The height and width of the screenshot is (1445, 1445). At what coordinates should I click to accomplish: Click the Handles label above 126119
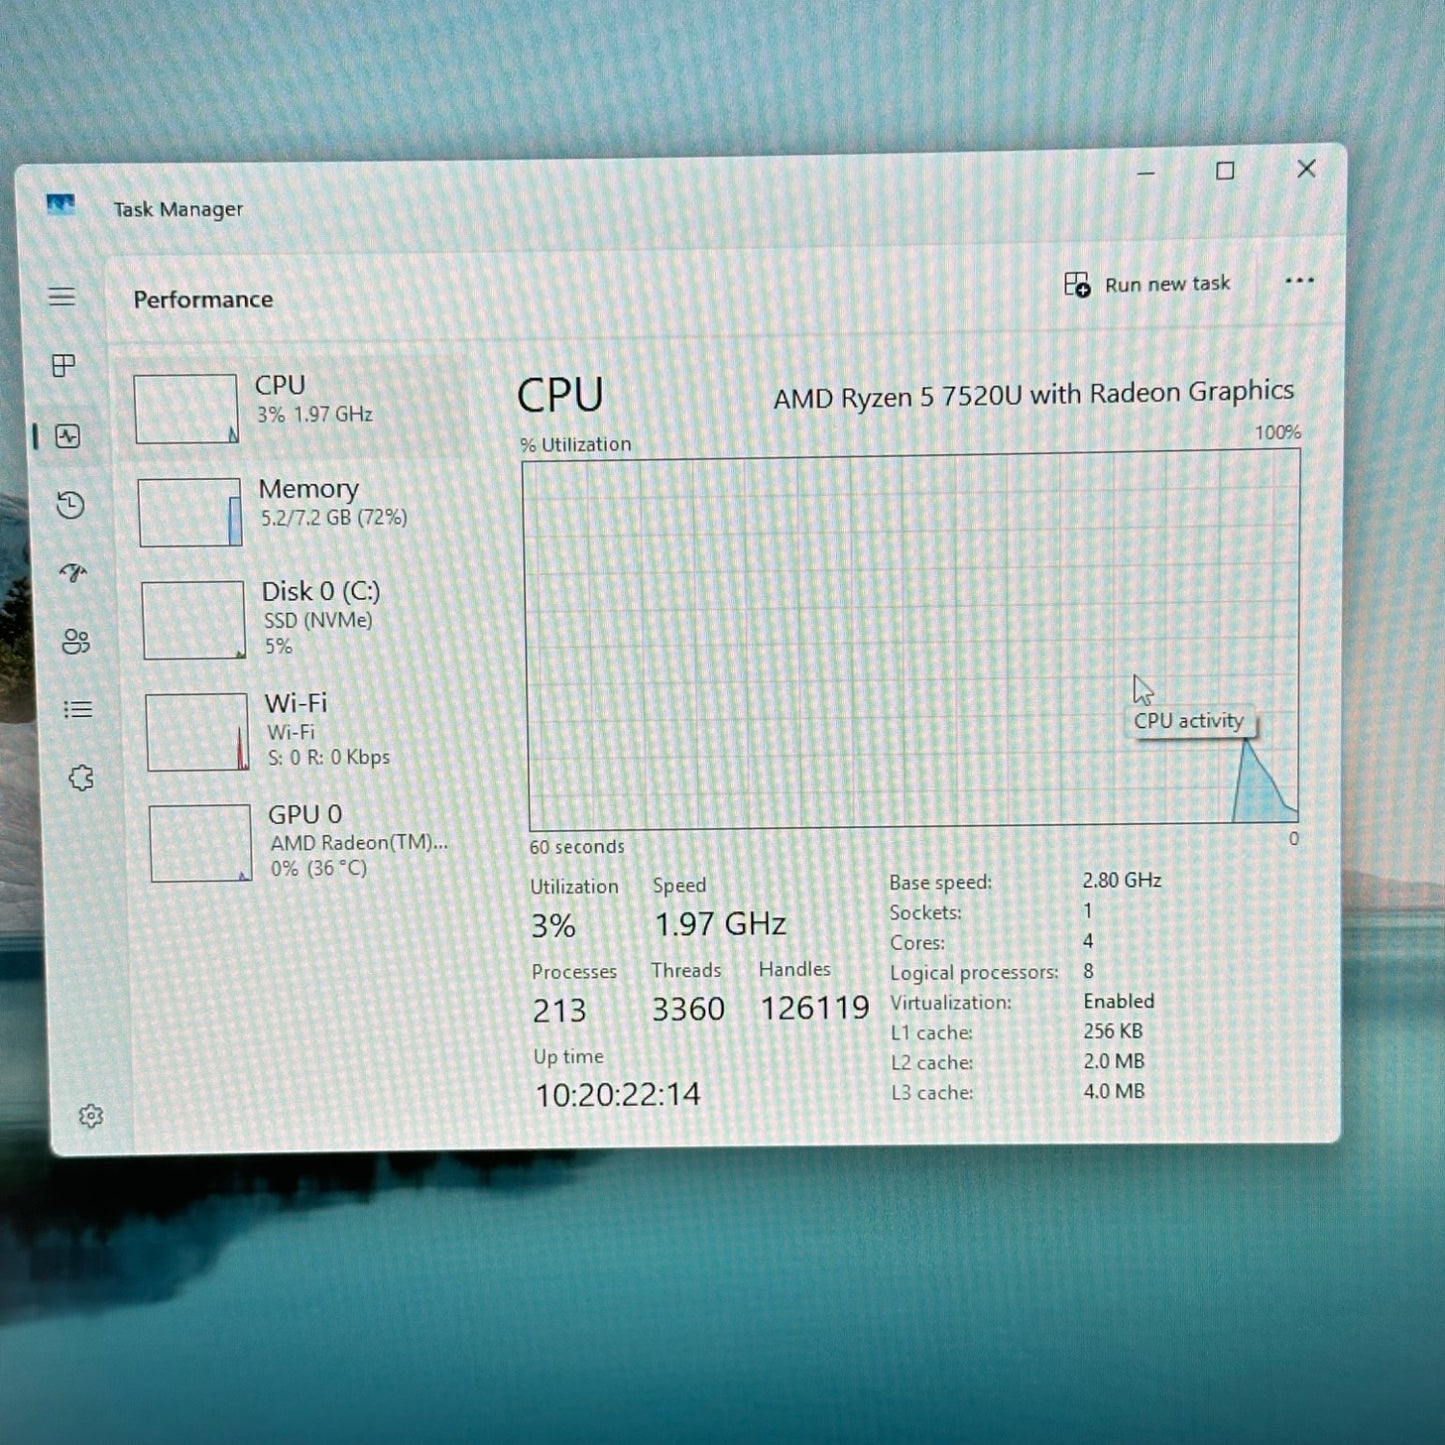(794, 969)
